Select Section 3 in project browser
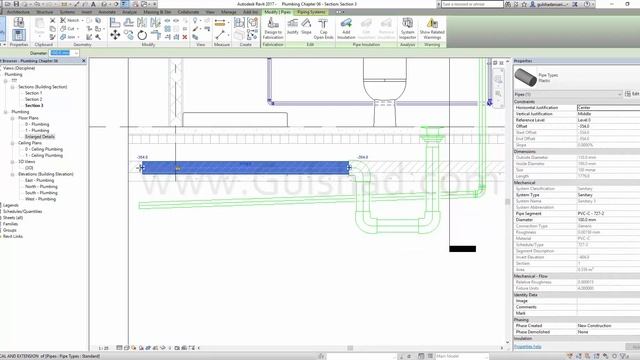The image size is (640, 360). click(x=34, y=106)
